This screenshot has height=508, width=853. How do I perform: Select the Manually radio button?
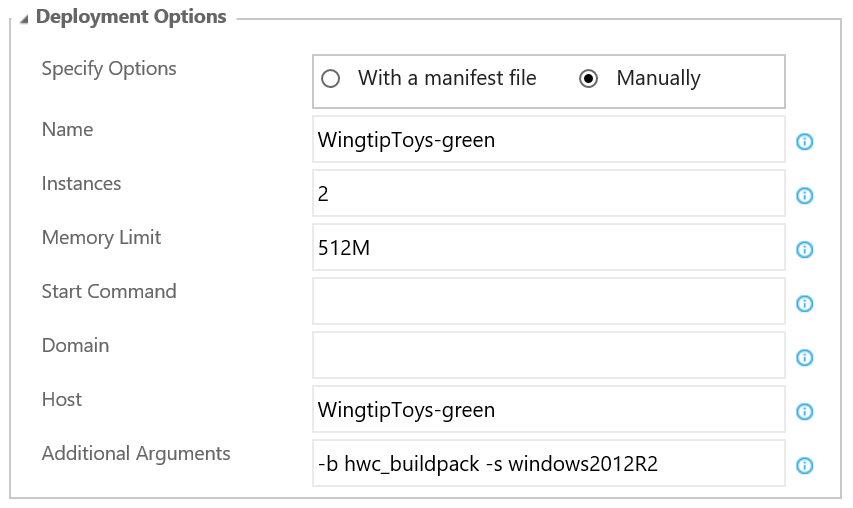(x=588, y=79)
